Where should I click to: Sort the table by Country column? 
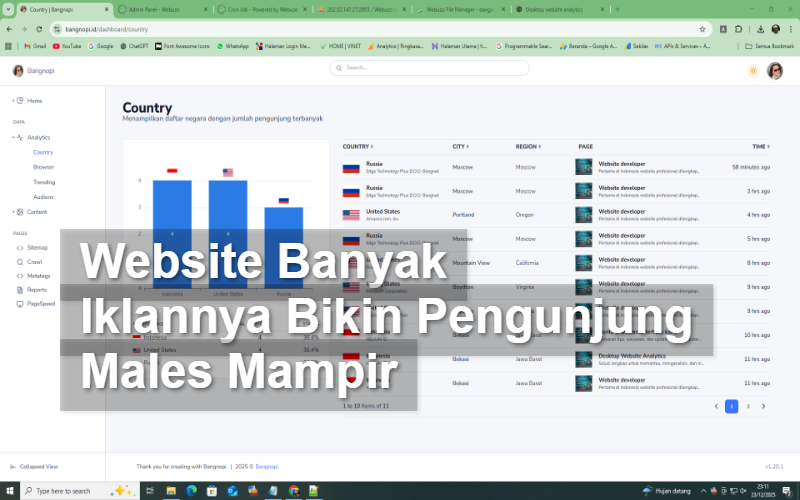pos(359,146)
